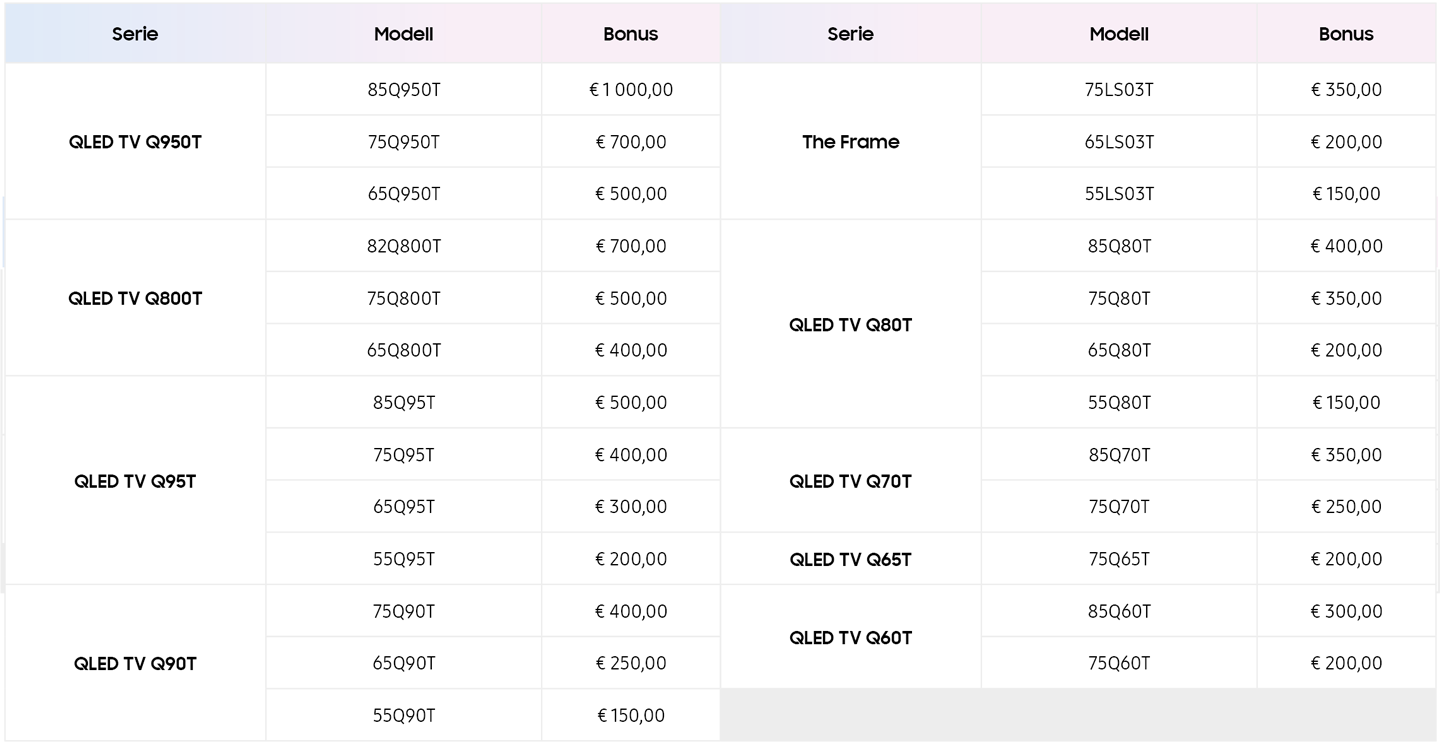Select the 82Q800T model entry
The image size is (1440, 755).
404,246
